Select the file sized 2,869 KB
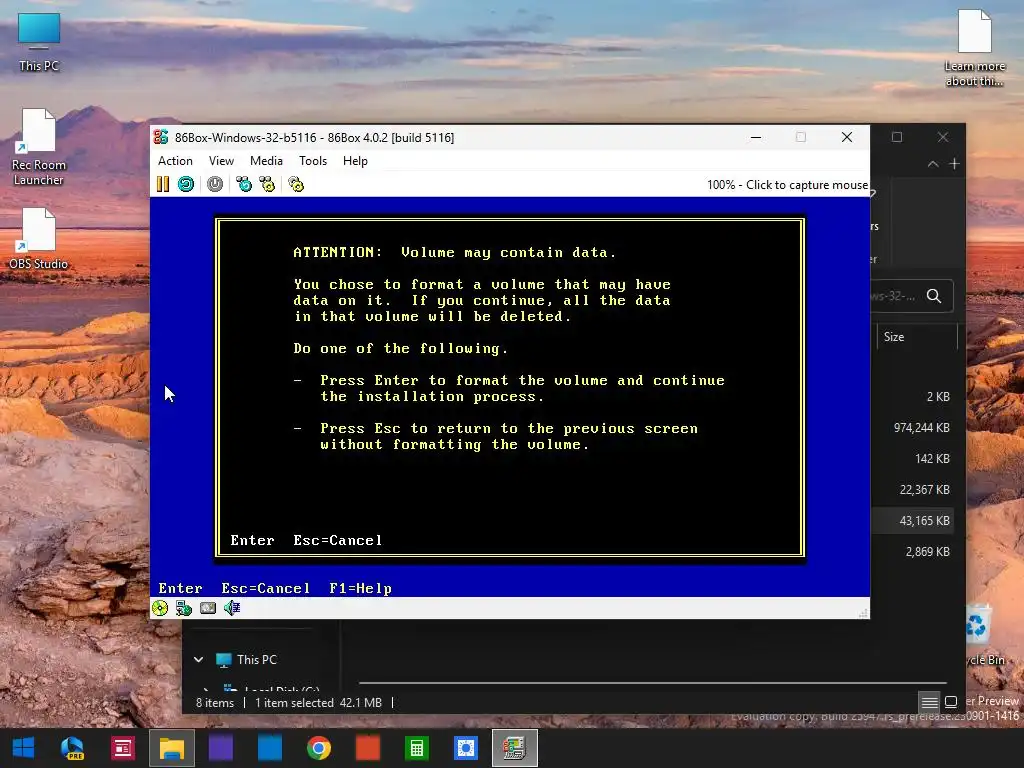The image size is (1024, 768). click(x=912, y=552)
